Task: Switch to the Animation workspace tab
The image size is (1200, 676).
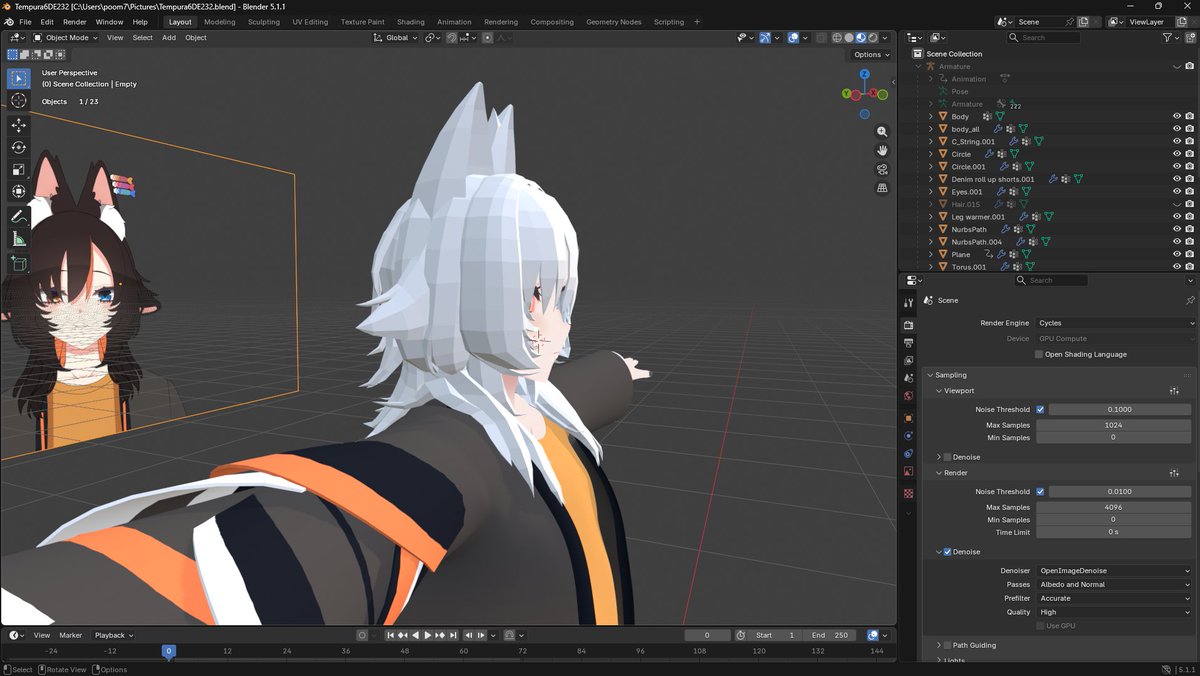Action: (454, 22)
